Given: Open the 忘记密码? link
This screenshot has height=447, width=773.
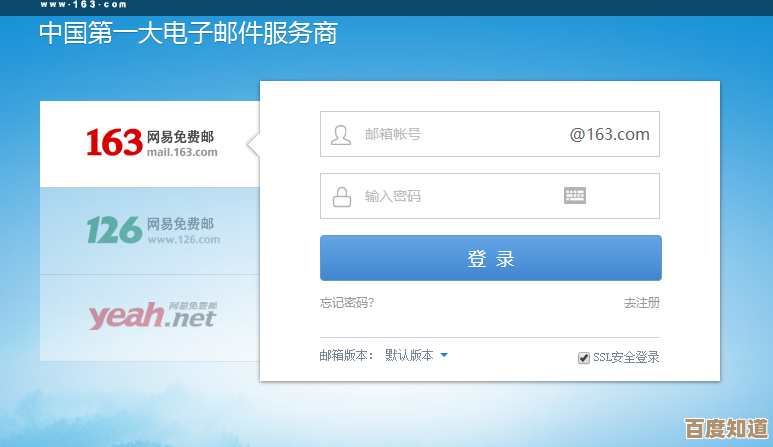Looking at the screenshot, I should click(347, 303).
